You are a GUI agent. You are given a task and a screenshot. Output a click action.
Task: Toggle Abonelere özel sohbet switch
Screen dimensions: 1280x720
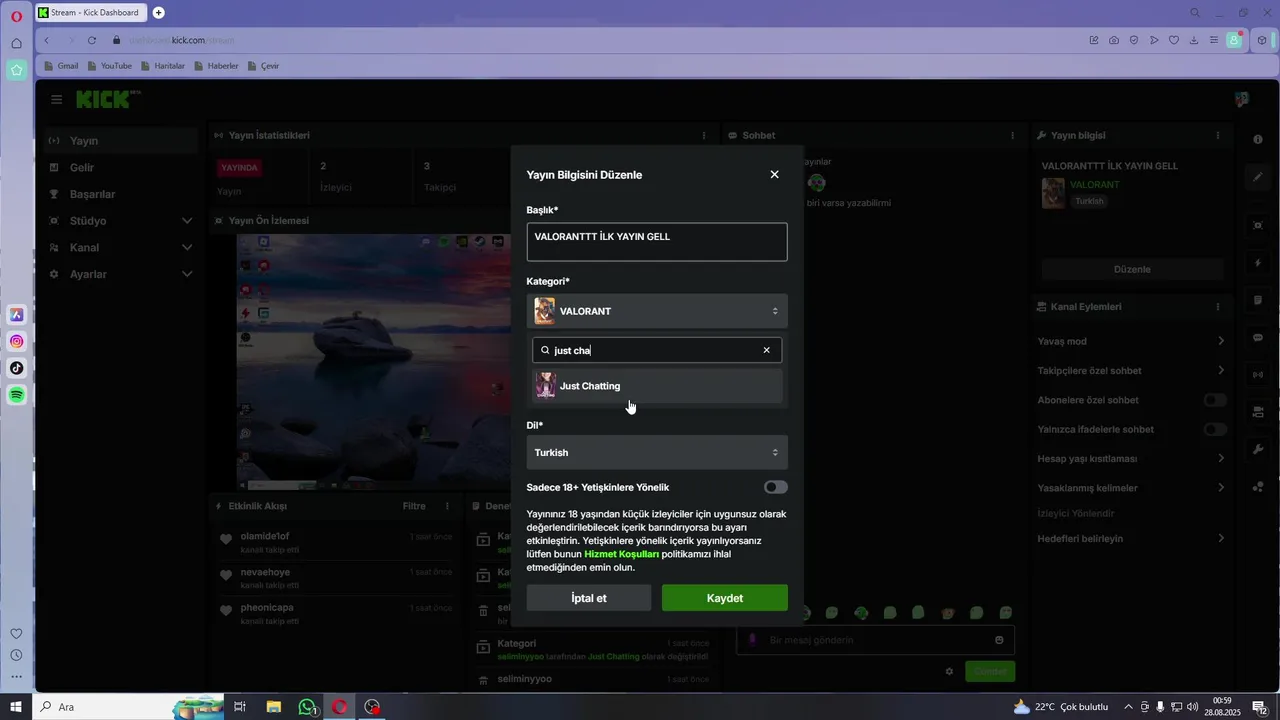(x=1215, y=400)
